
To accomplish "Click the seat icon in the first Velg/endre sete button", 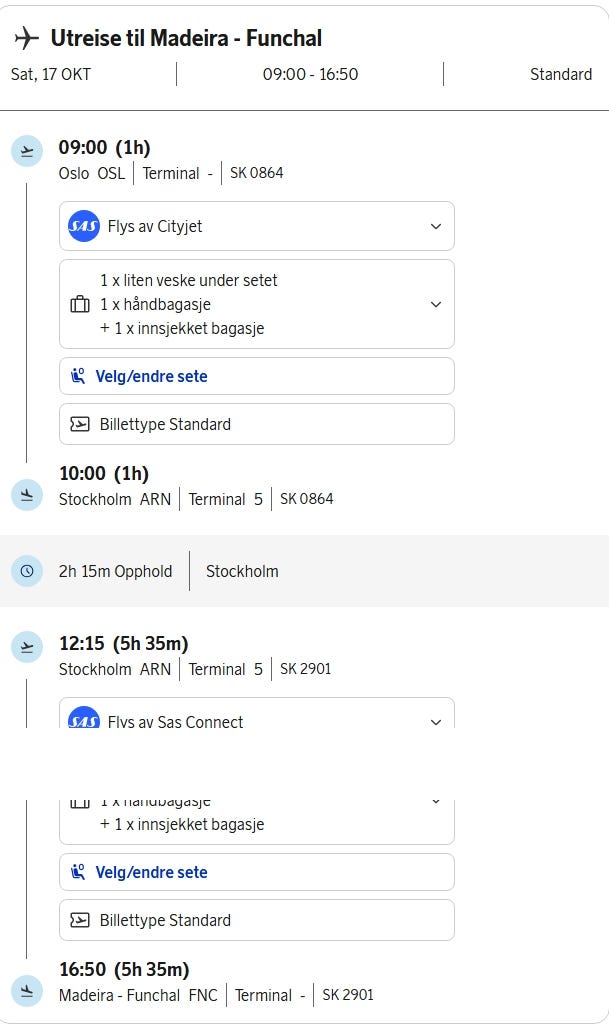I will click(78, 376).
